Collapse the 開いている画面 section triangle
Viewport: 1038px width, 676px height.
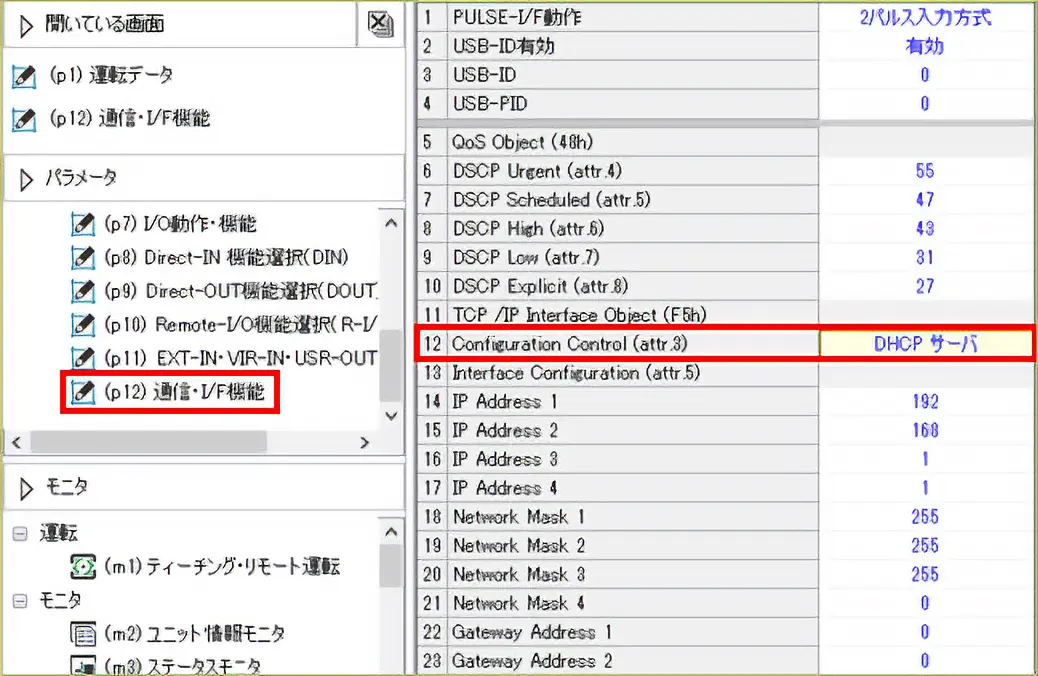coord(26,25)
